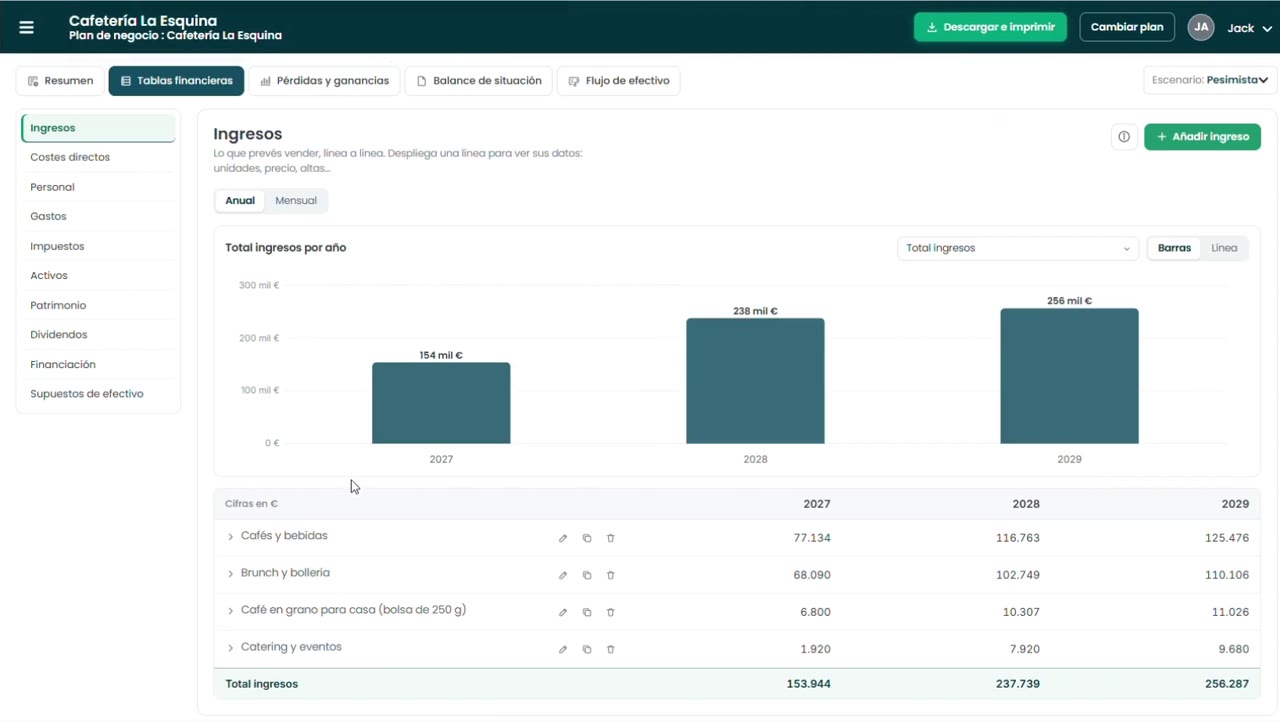1280x722 pixels.
Task: Duplicate the Catering y eventos row
Action: tap(587, 649)
